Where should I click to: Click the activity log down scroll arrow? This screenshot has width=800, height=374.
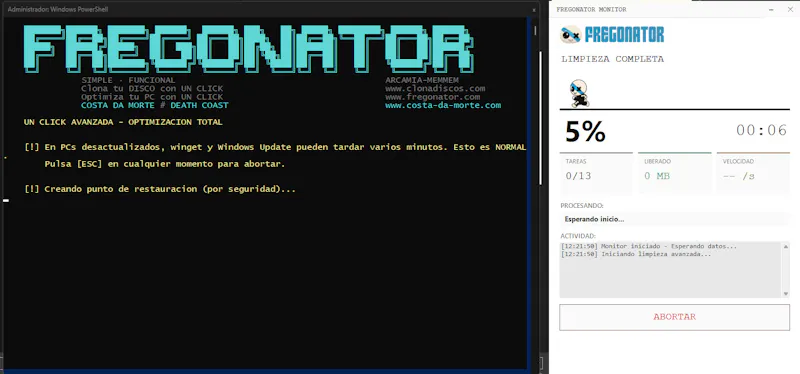coord(785,294)
